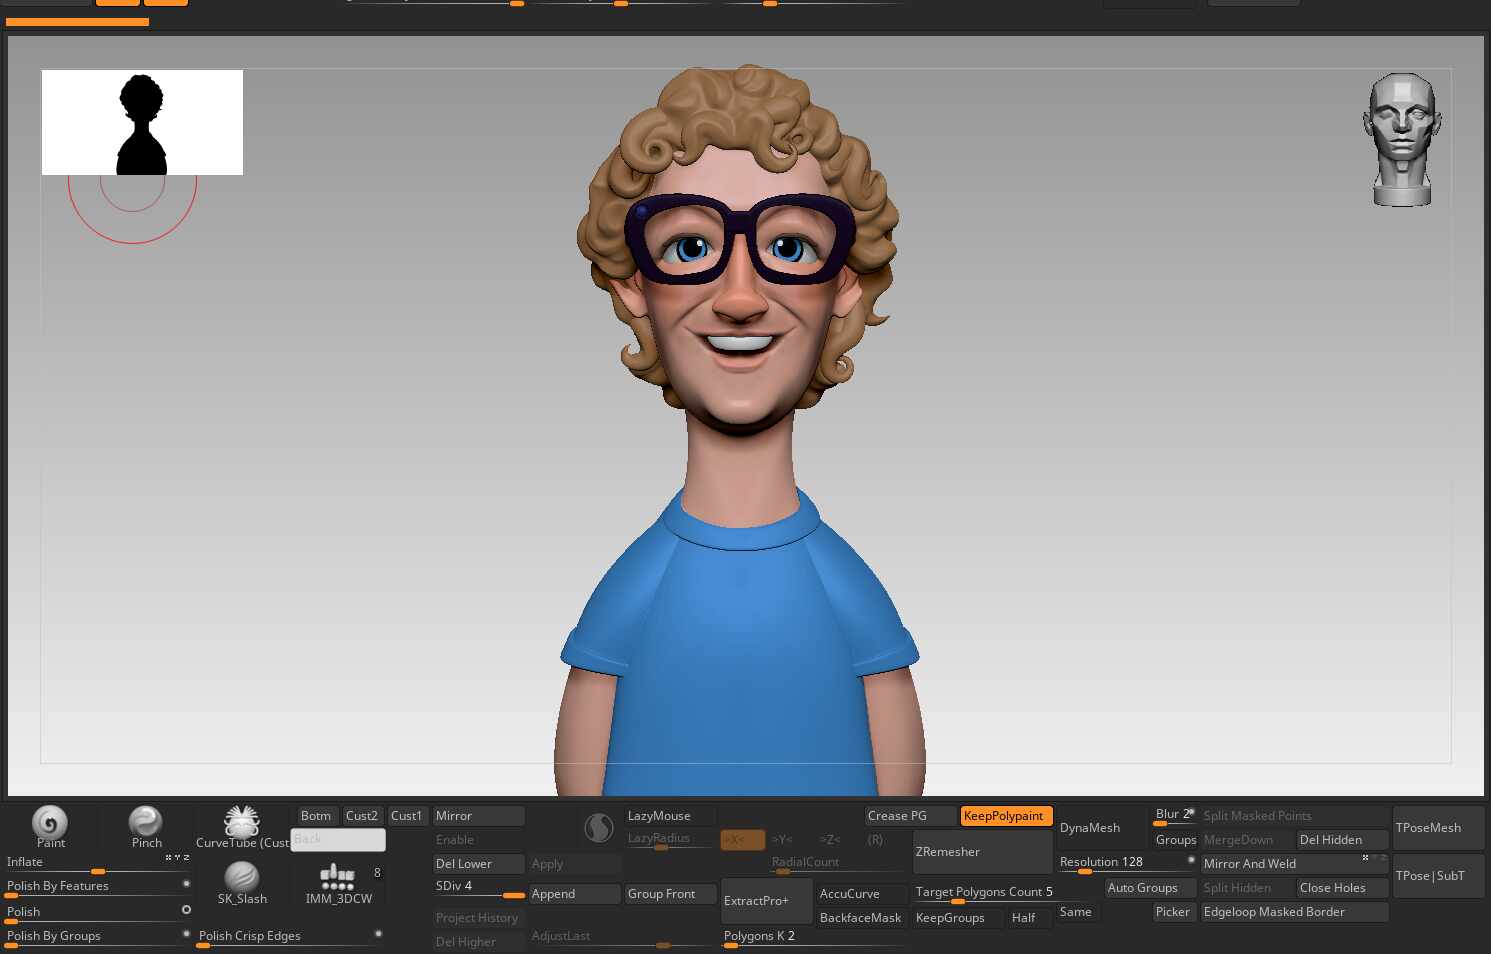Select the IMM_3DCW insert mesh brush
This screenshot has height=954, width=1491.
(x=338, y=878)
